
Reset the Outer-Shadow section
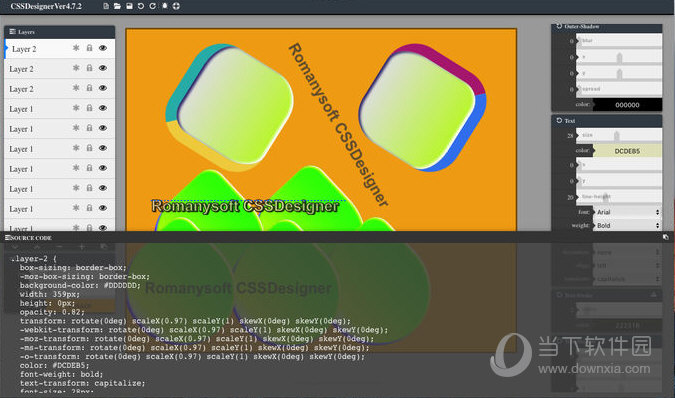(559, 26)
